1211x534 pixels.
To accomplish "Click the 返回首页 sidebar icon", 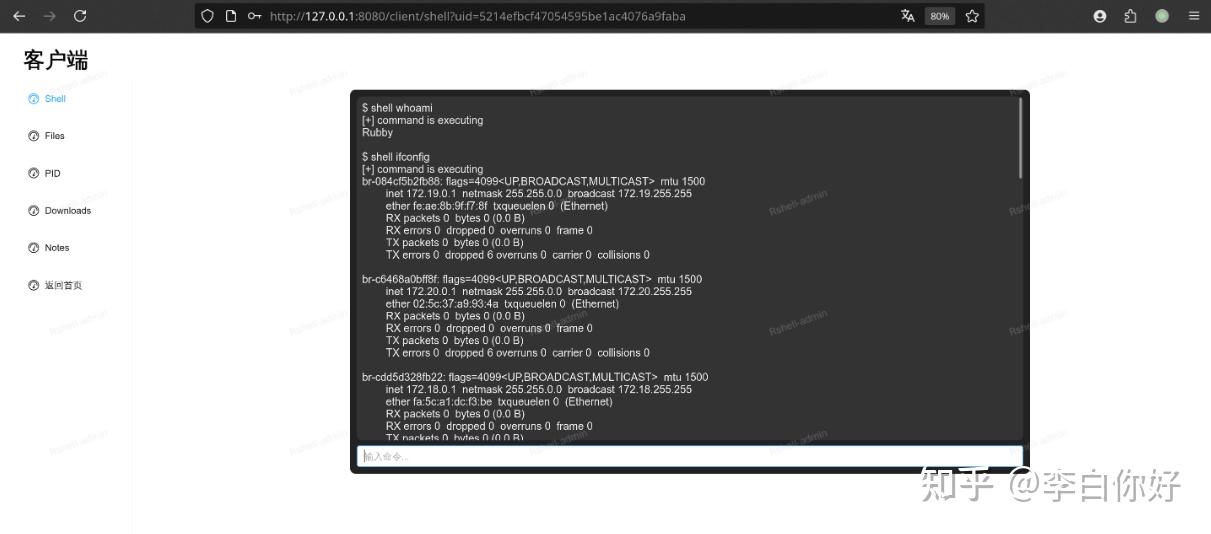I will 34,285.
